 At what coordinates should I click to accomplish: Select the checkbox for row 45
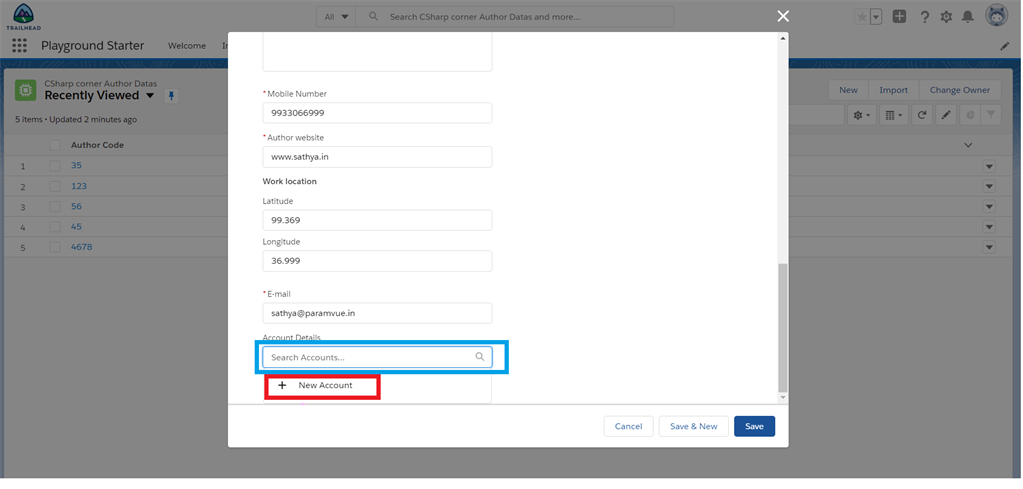coord(55,227)
